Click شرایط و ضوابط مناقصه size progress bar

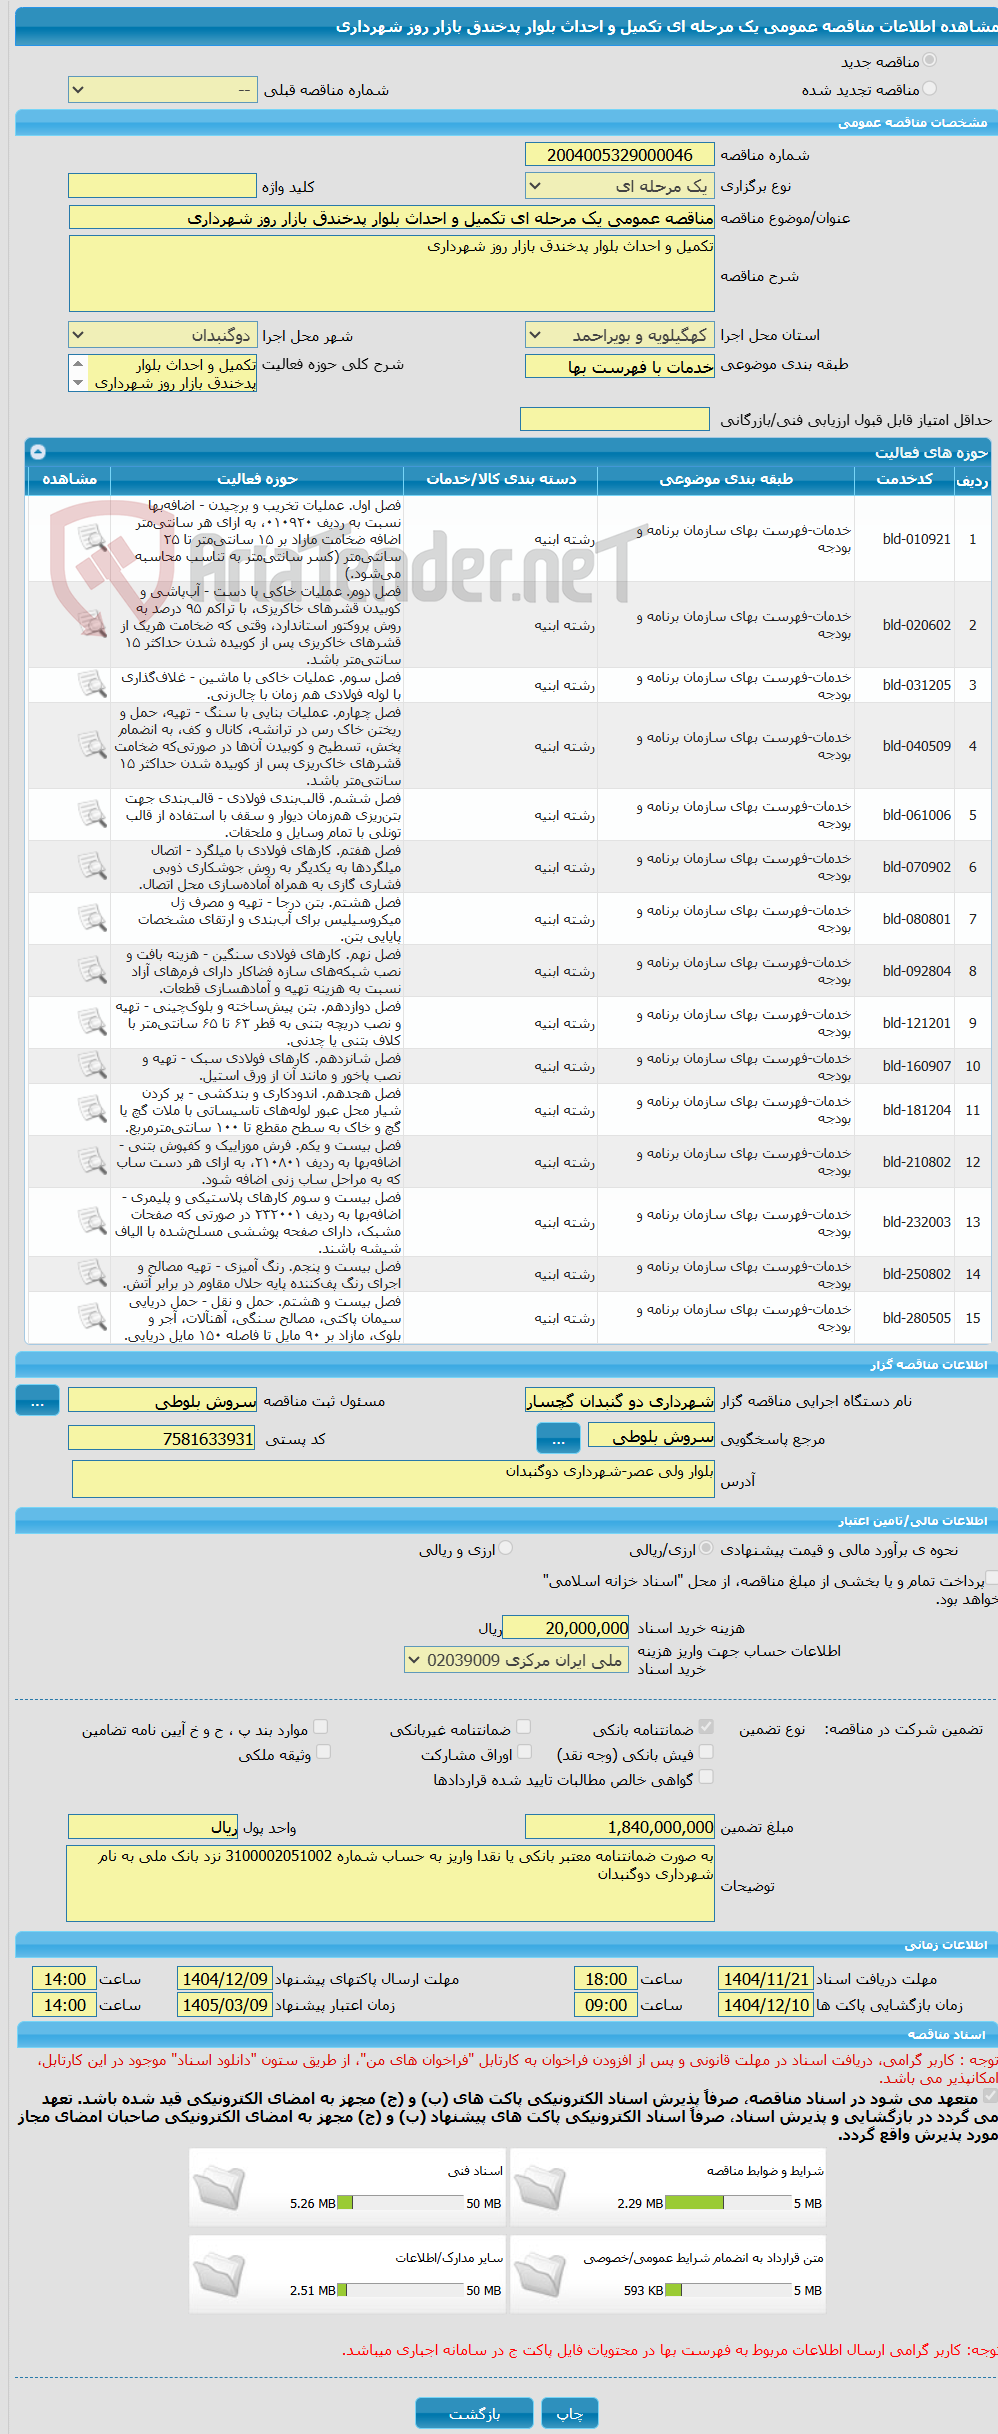(728, 2203)
